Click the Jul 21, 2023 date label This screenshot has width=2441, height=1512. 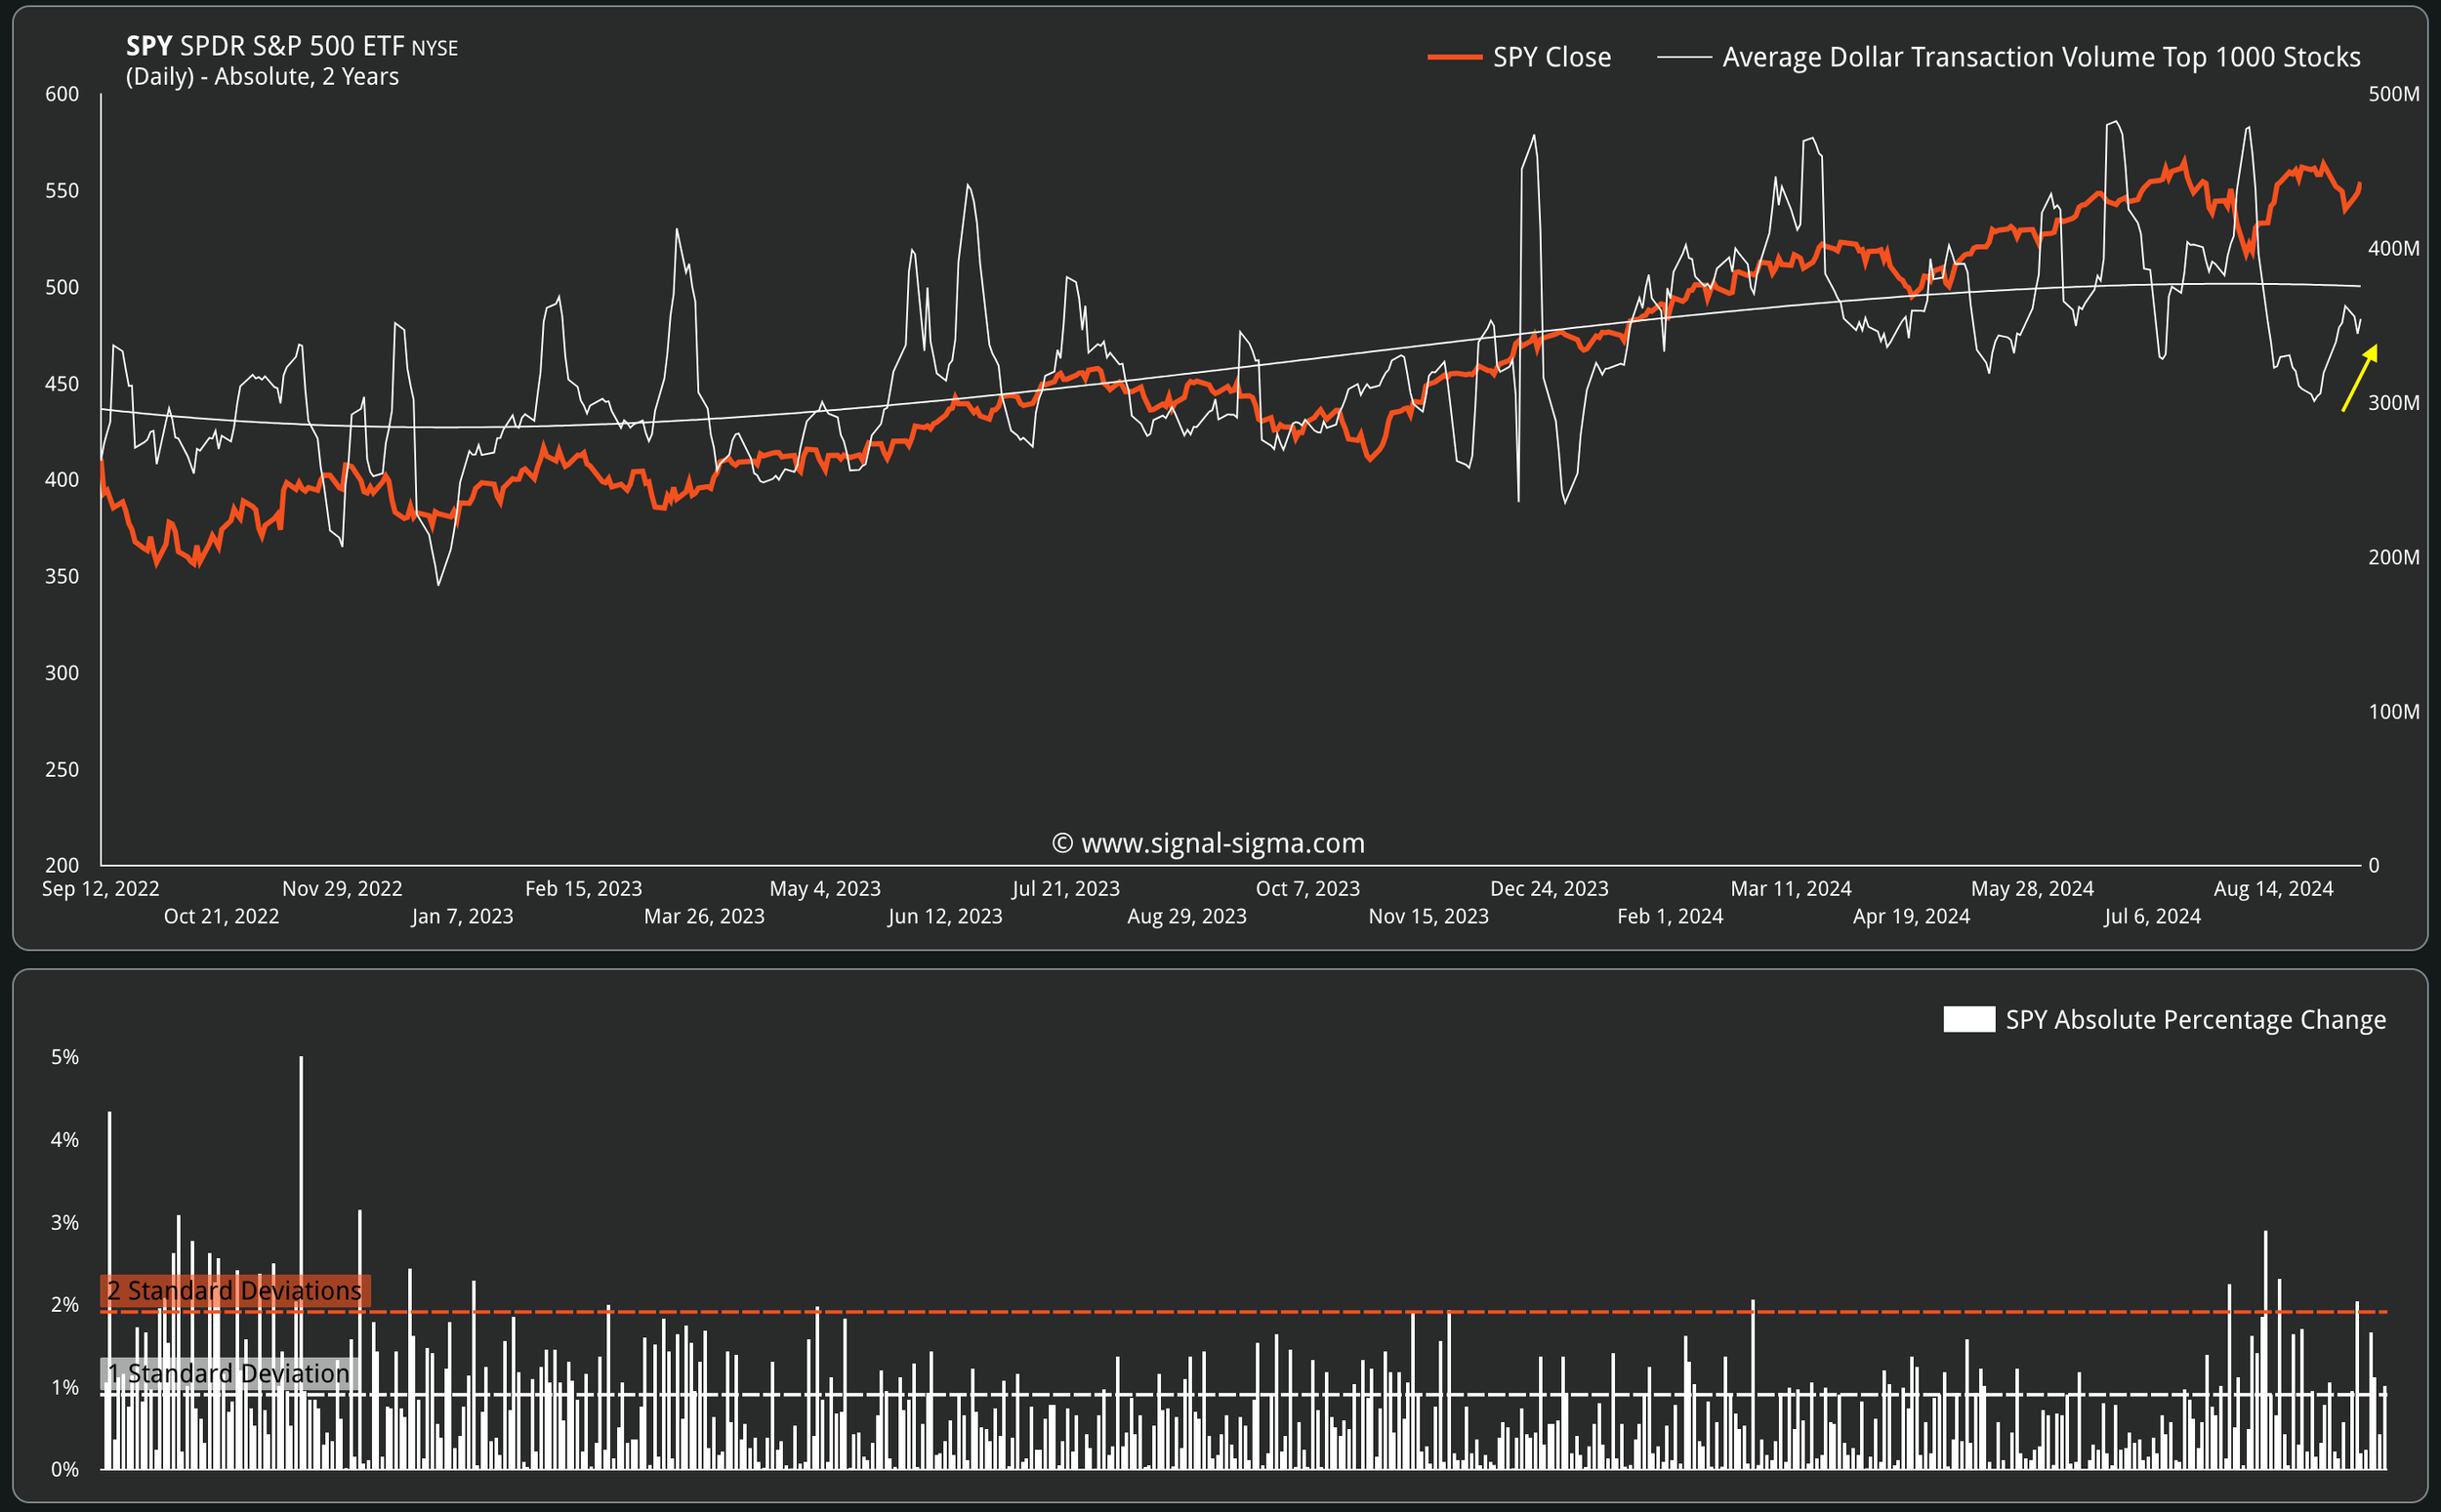tap(1066, 888)
